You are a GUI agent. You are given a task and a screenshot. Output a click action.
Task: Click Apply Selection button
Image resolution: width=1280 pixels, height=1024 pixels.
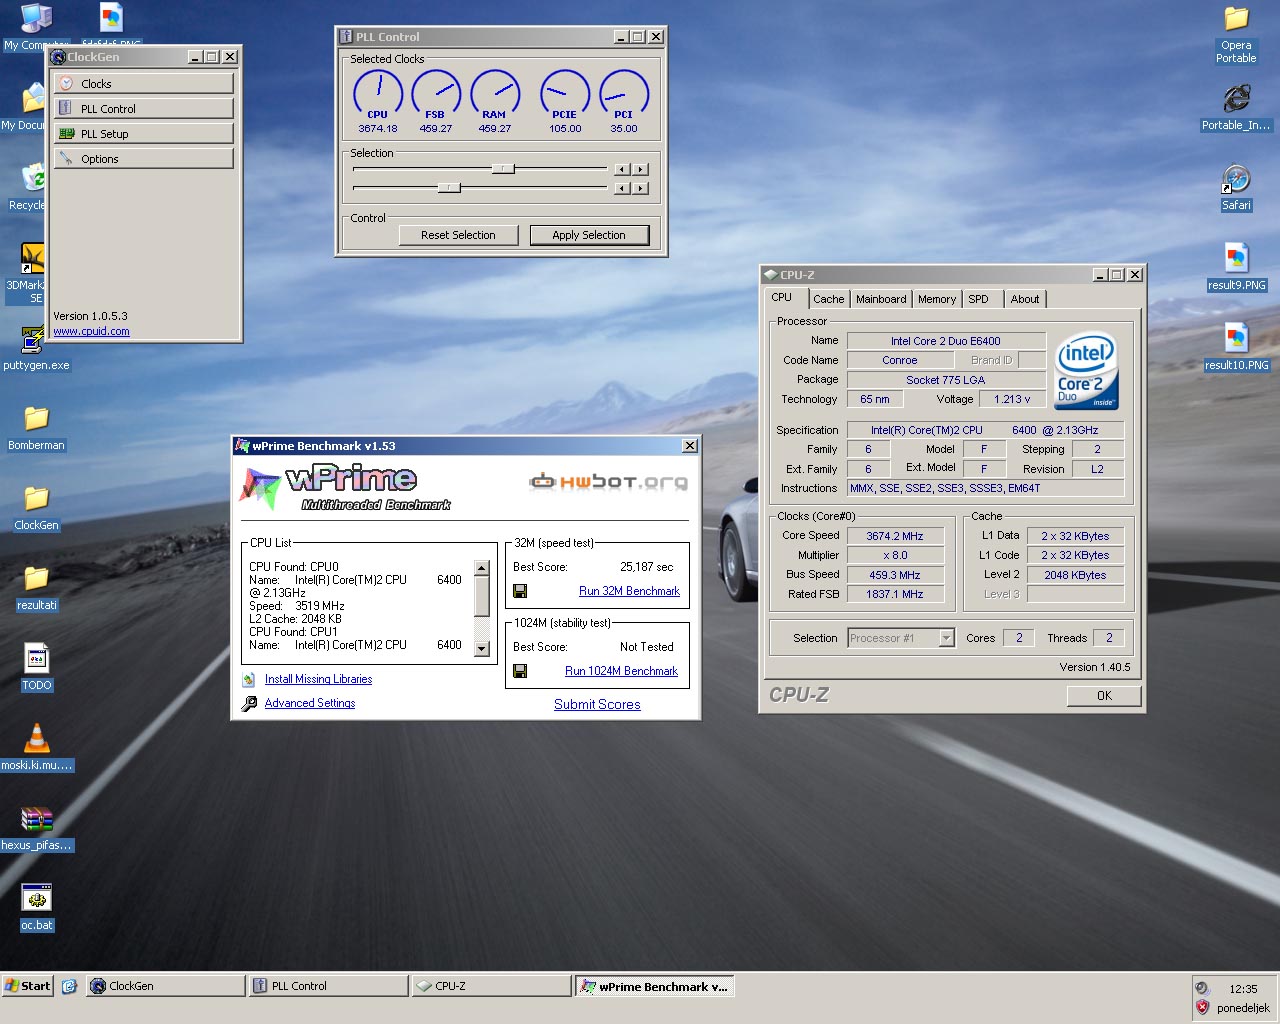pos(589,235)
